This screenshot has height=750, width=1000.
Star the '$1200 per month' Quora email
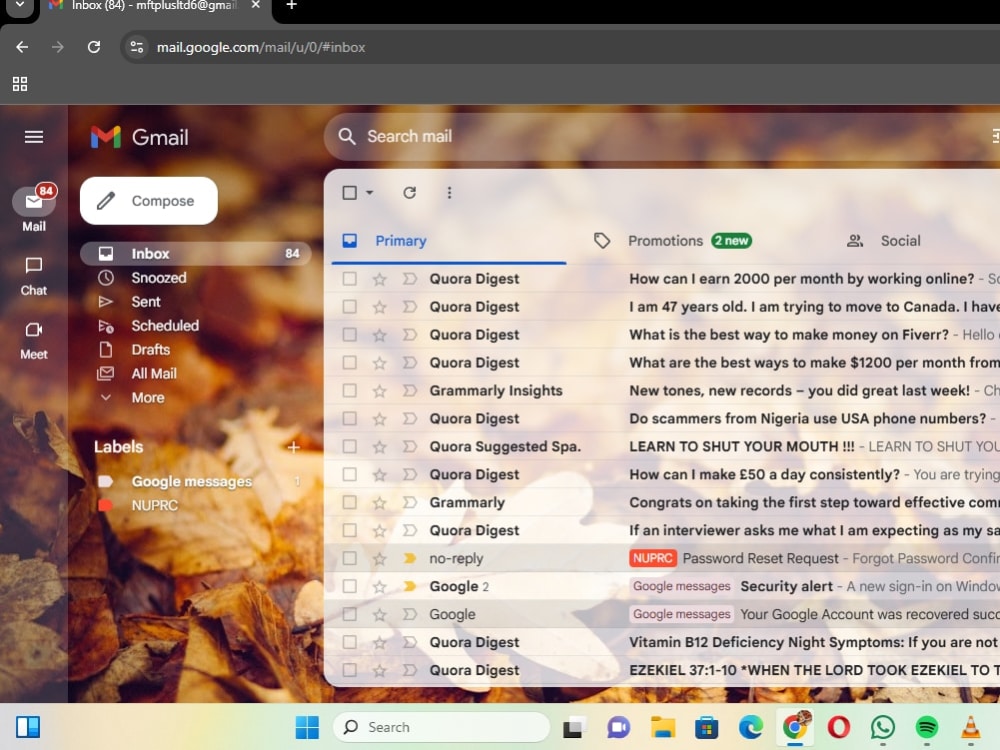pos(379,363)
